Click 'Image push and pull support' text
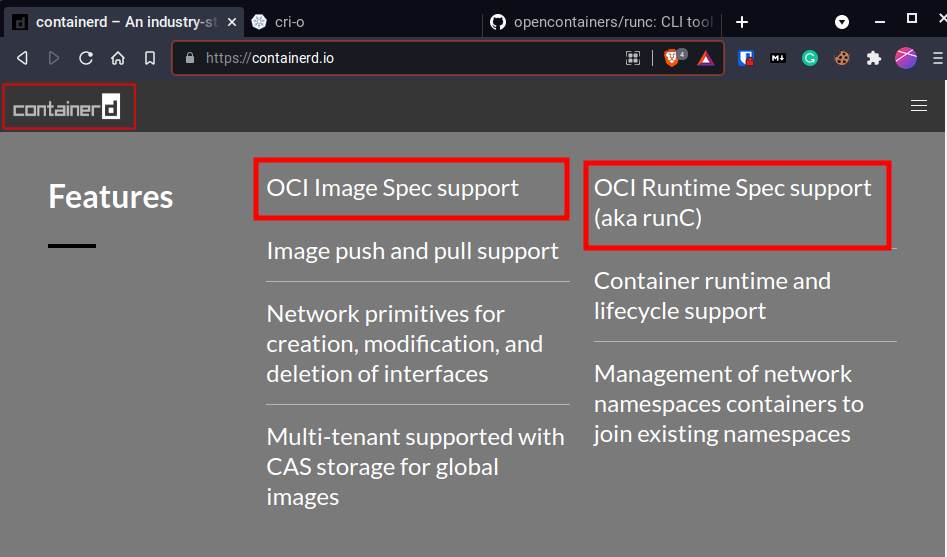This screenshot has height=557, width=947. (x=413, y=251)
